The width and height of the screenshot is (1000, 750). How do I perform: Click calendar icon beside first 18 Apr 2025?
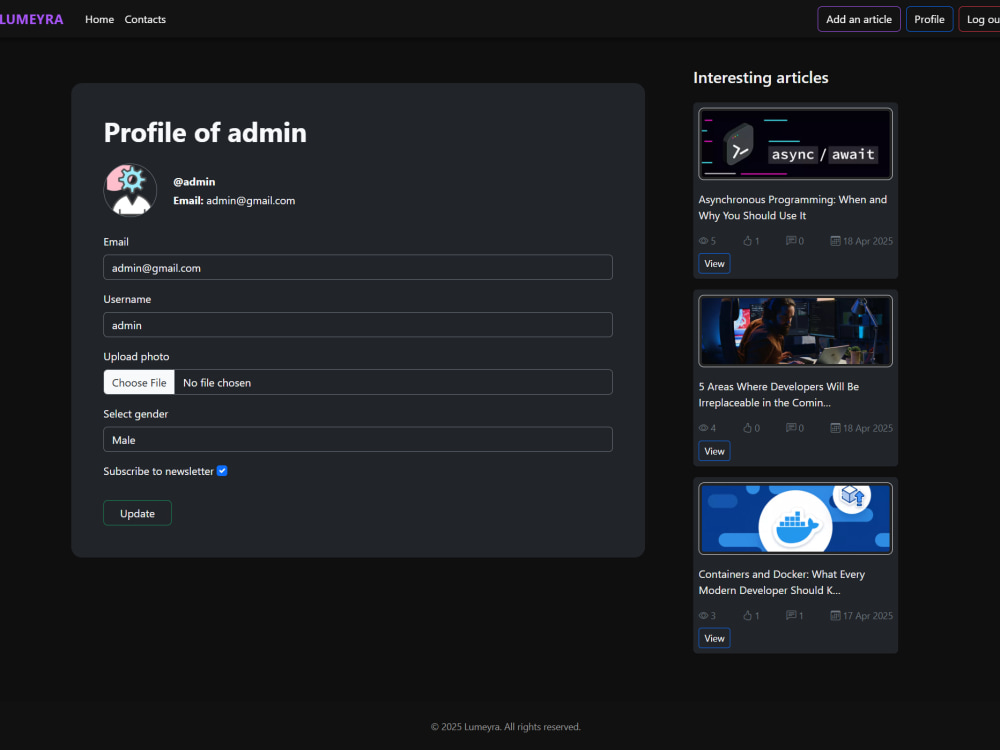[835, 240]
